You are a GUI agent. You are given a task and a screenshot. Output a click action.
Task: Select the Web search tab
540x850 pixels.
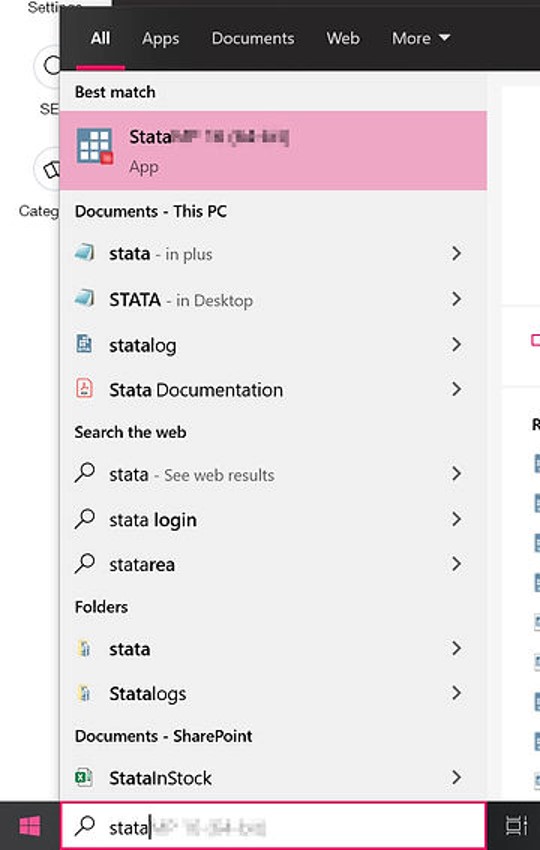[343, 38]
